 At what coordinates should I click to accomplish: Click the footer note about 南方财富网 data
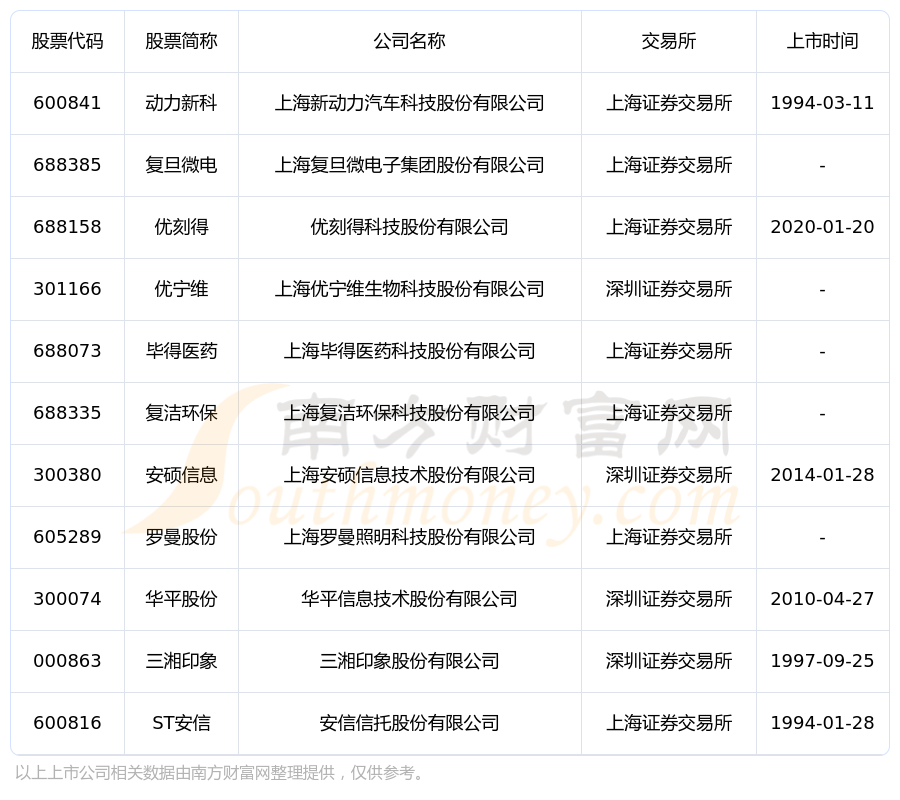click(x=221, y=772)
